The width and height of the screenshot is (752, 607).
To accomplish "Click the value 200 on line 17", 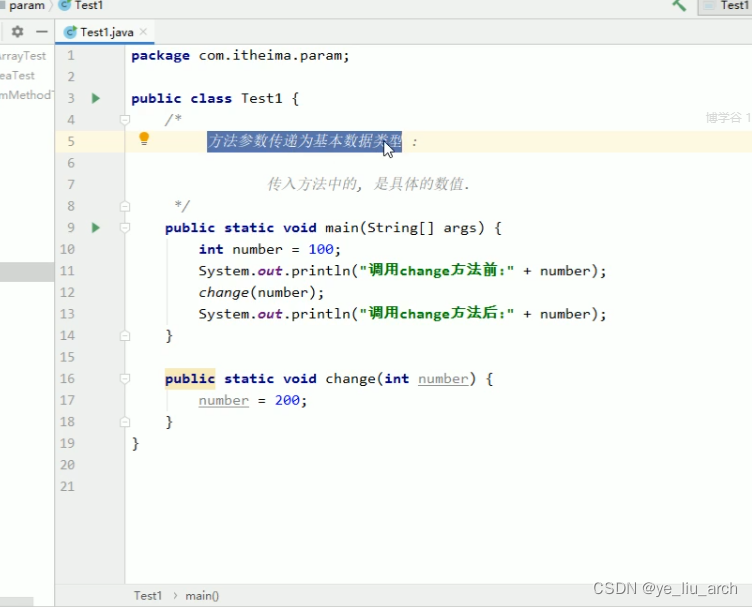I will click(287, 400).
